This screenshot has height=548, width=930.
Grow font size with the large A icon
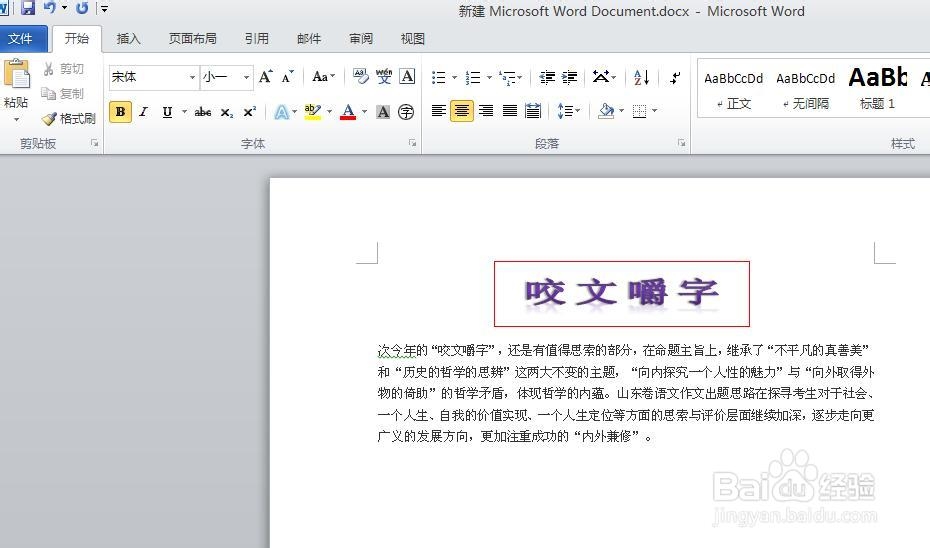pos(265,77)
